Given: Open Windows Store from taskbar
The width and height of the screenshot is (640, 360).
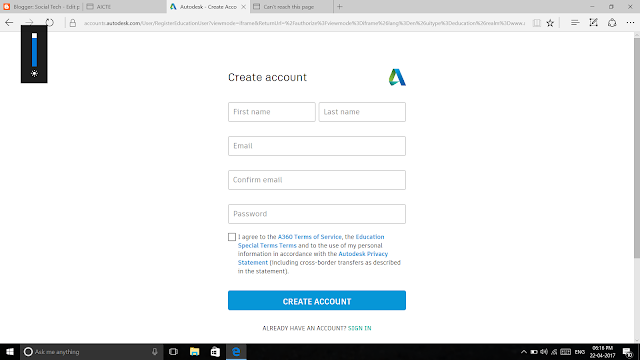Looking at the screenshot, I should tap(215, 352).
